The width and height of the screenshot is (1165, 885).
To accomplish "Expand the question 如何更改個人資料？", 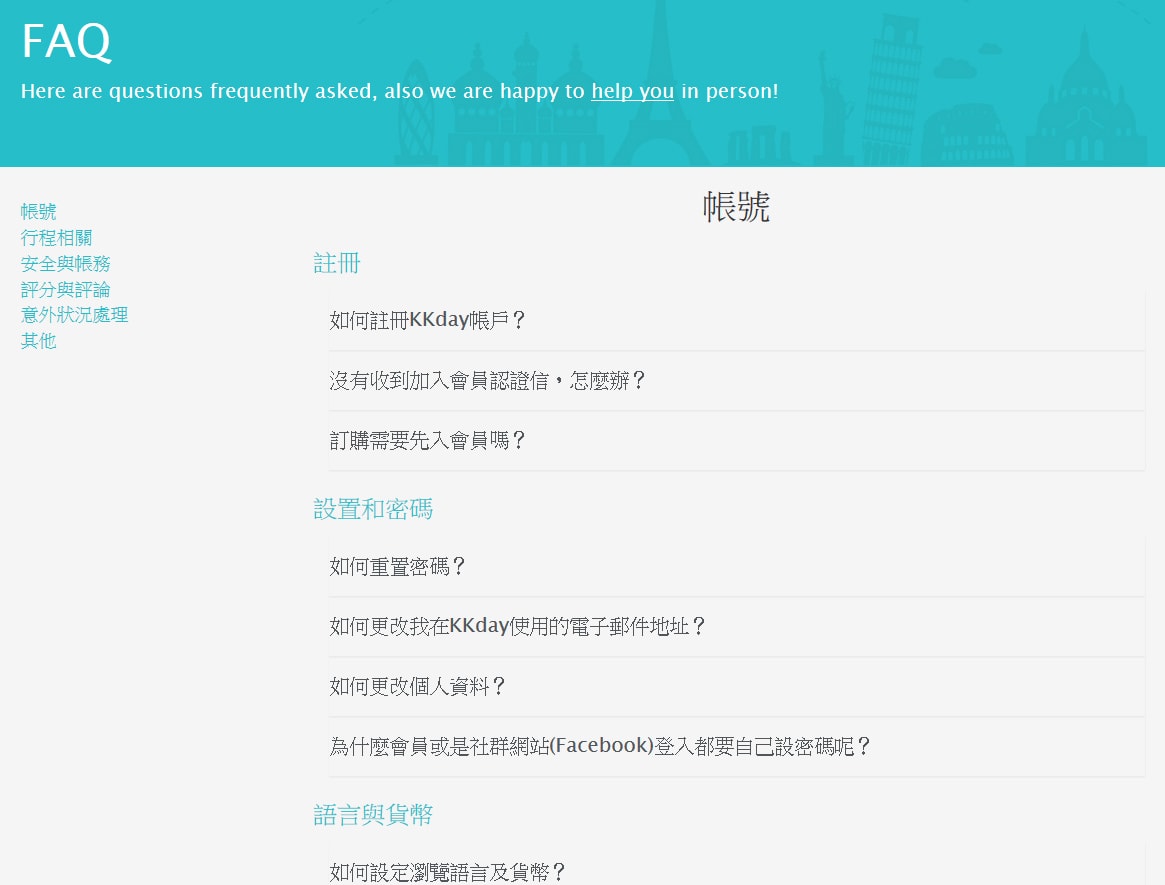I will pyautogui.click(x=736, y=687).
